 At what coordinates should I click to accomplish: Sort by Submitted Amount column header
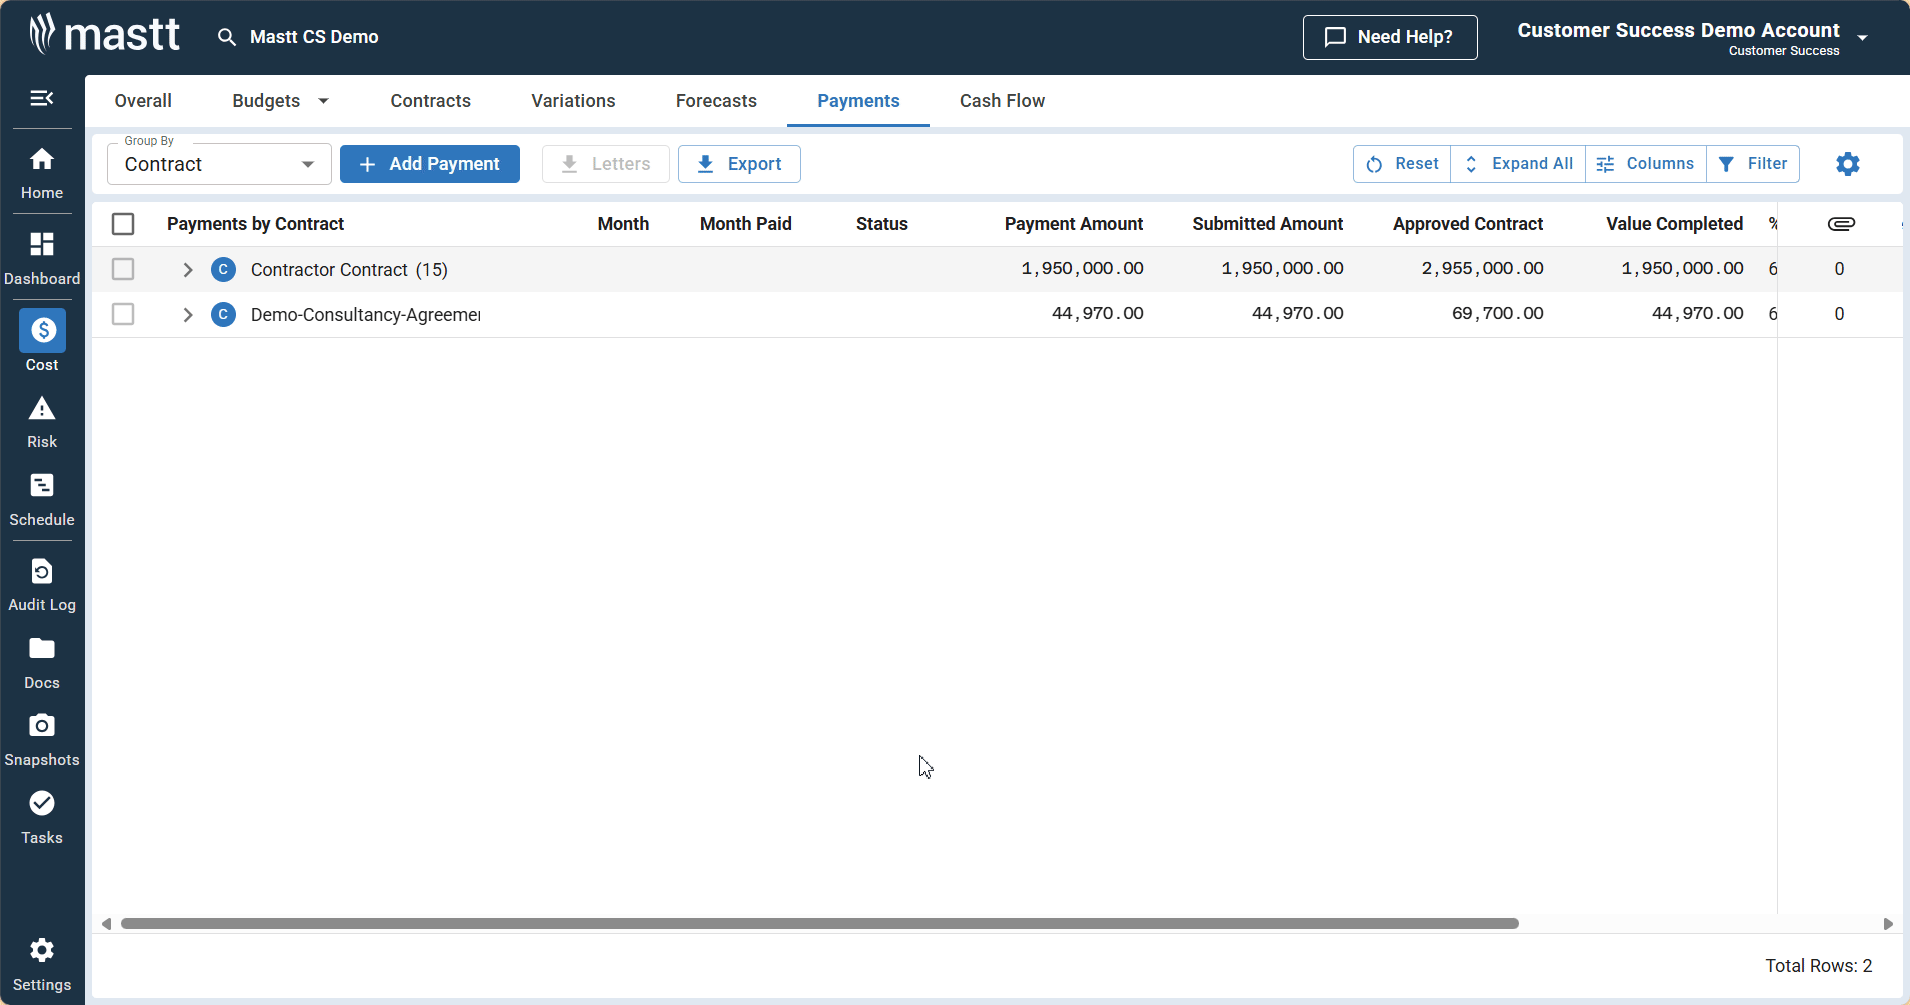click(1267, 224)
